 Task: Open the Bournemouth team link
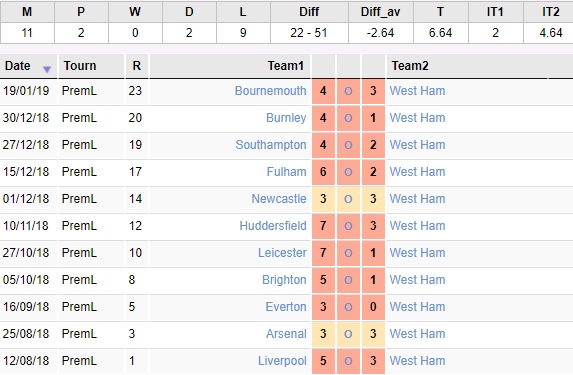tap(270, 91)
